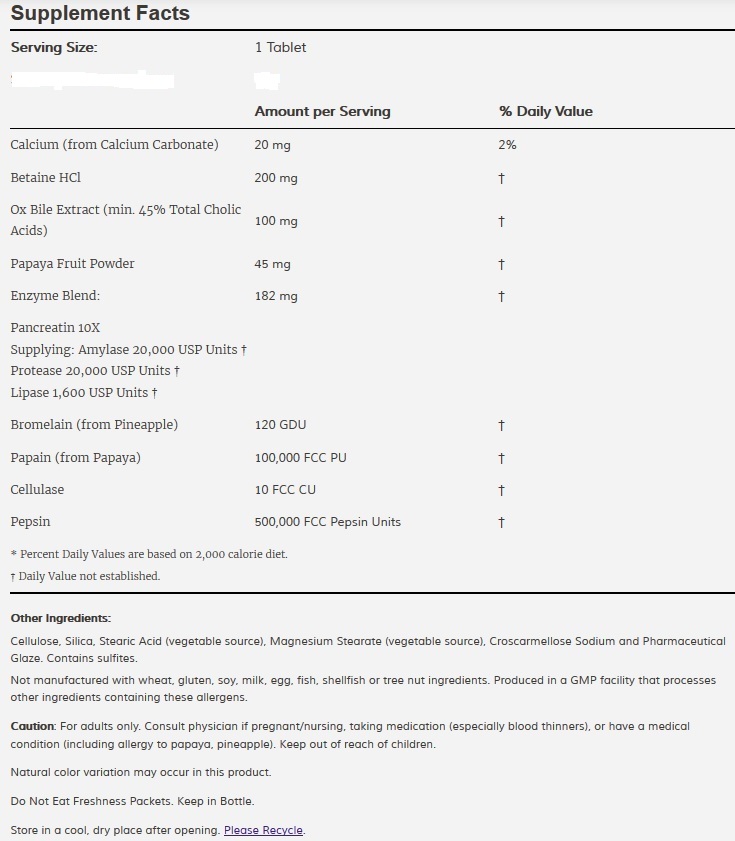Image resolution: width=735 pixels, height=841 pixels.
Task: Click the % Daily Value column header
Action: [545, 111]
